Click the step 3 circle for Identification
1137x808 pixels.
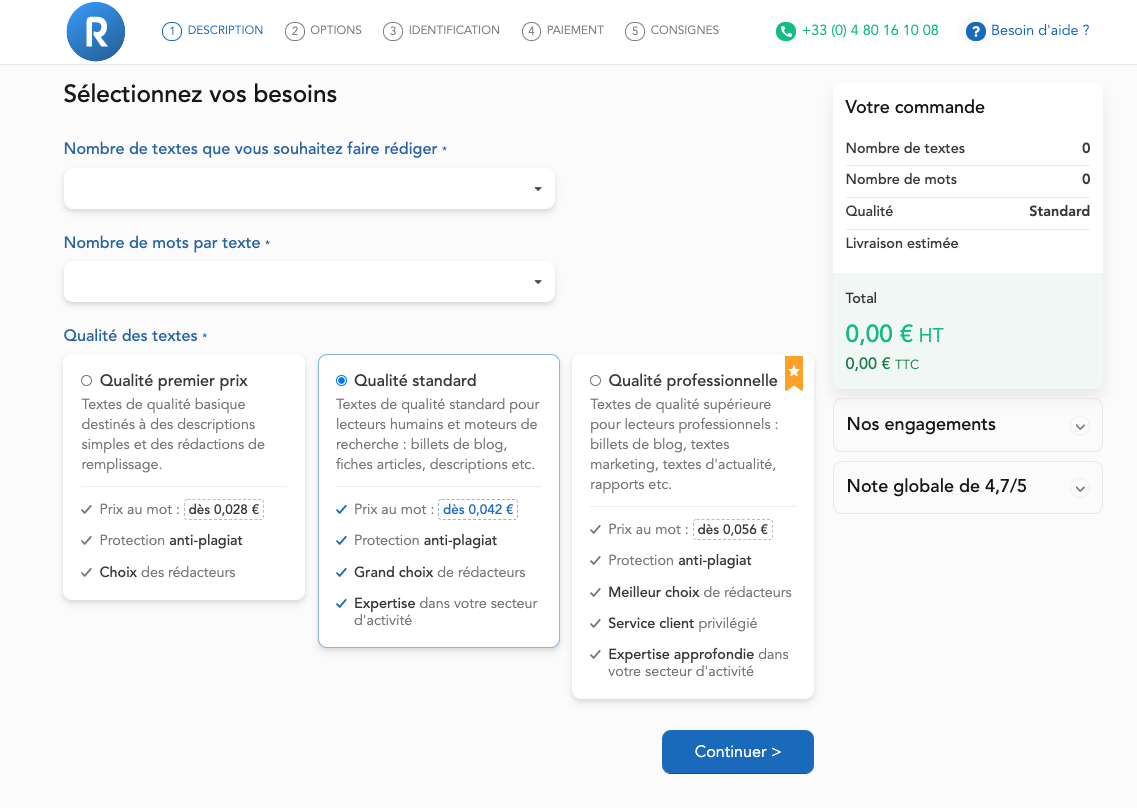[x=392, y=31]
